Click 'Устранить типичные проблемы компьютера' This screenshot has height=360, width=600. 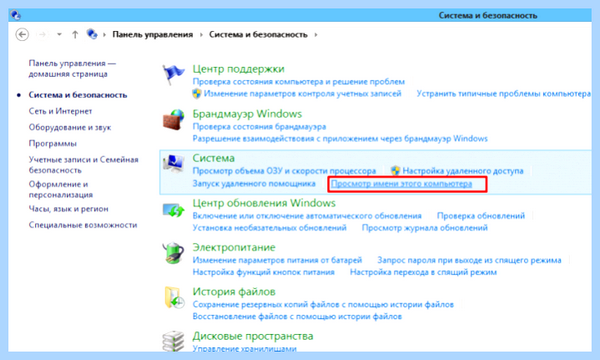tap(504, 94)
